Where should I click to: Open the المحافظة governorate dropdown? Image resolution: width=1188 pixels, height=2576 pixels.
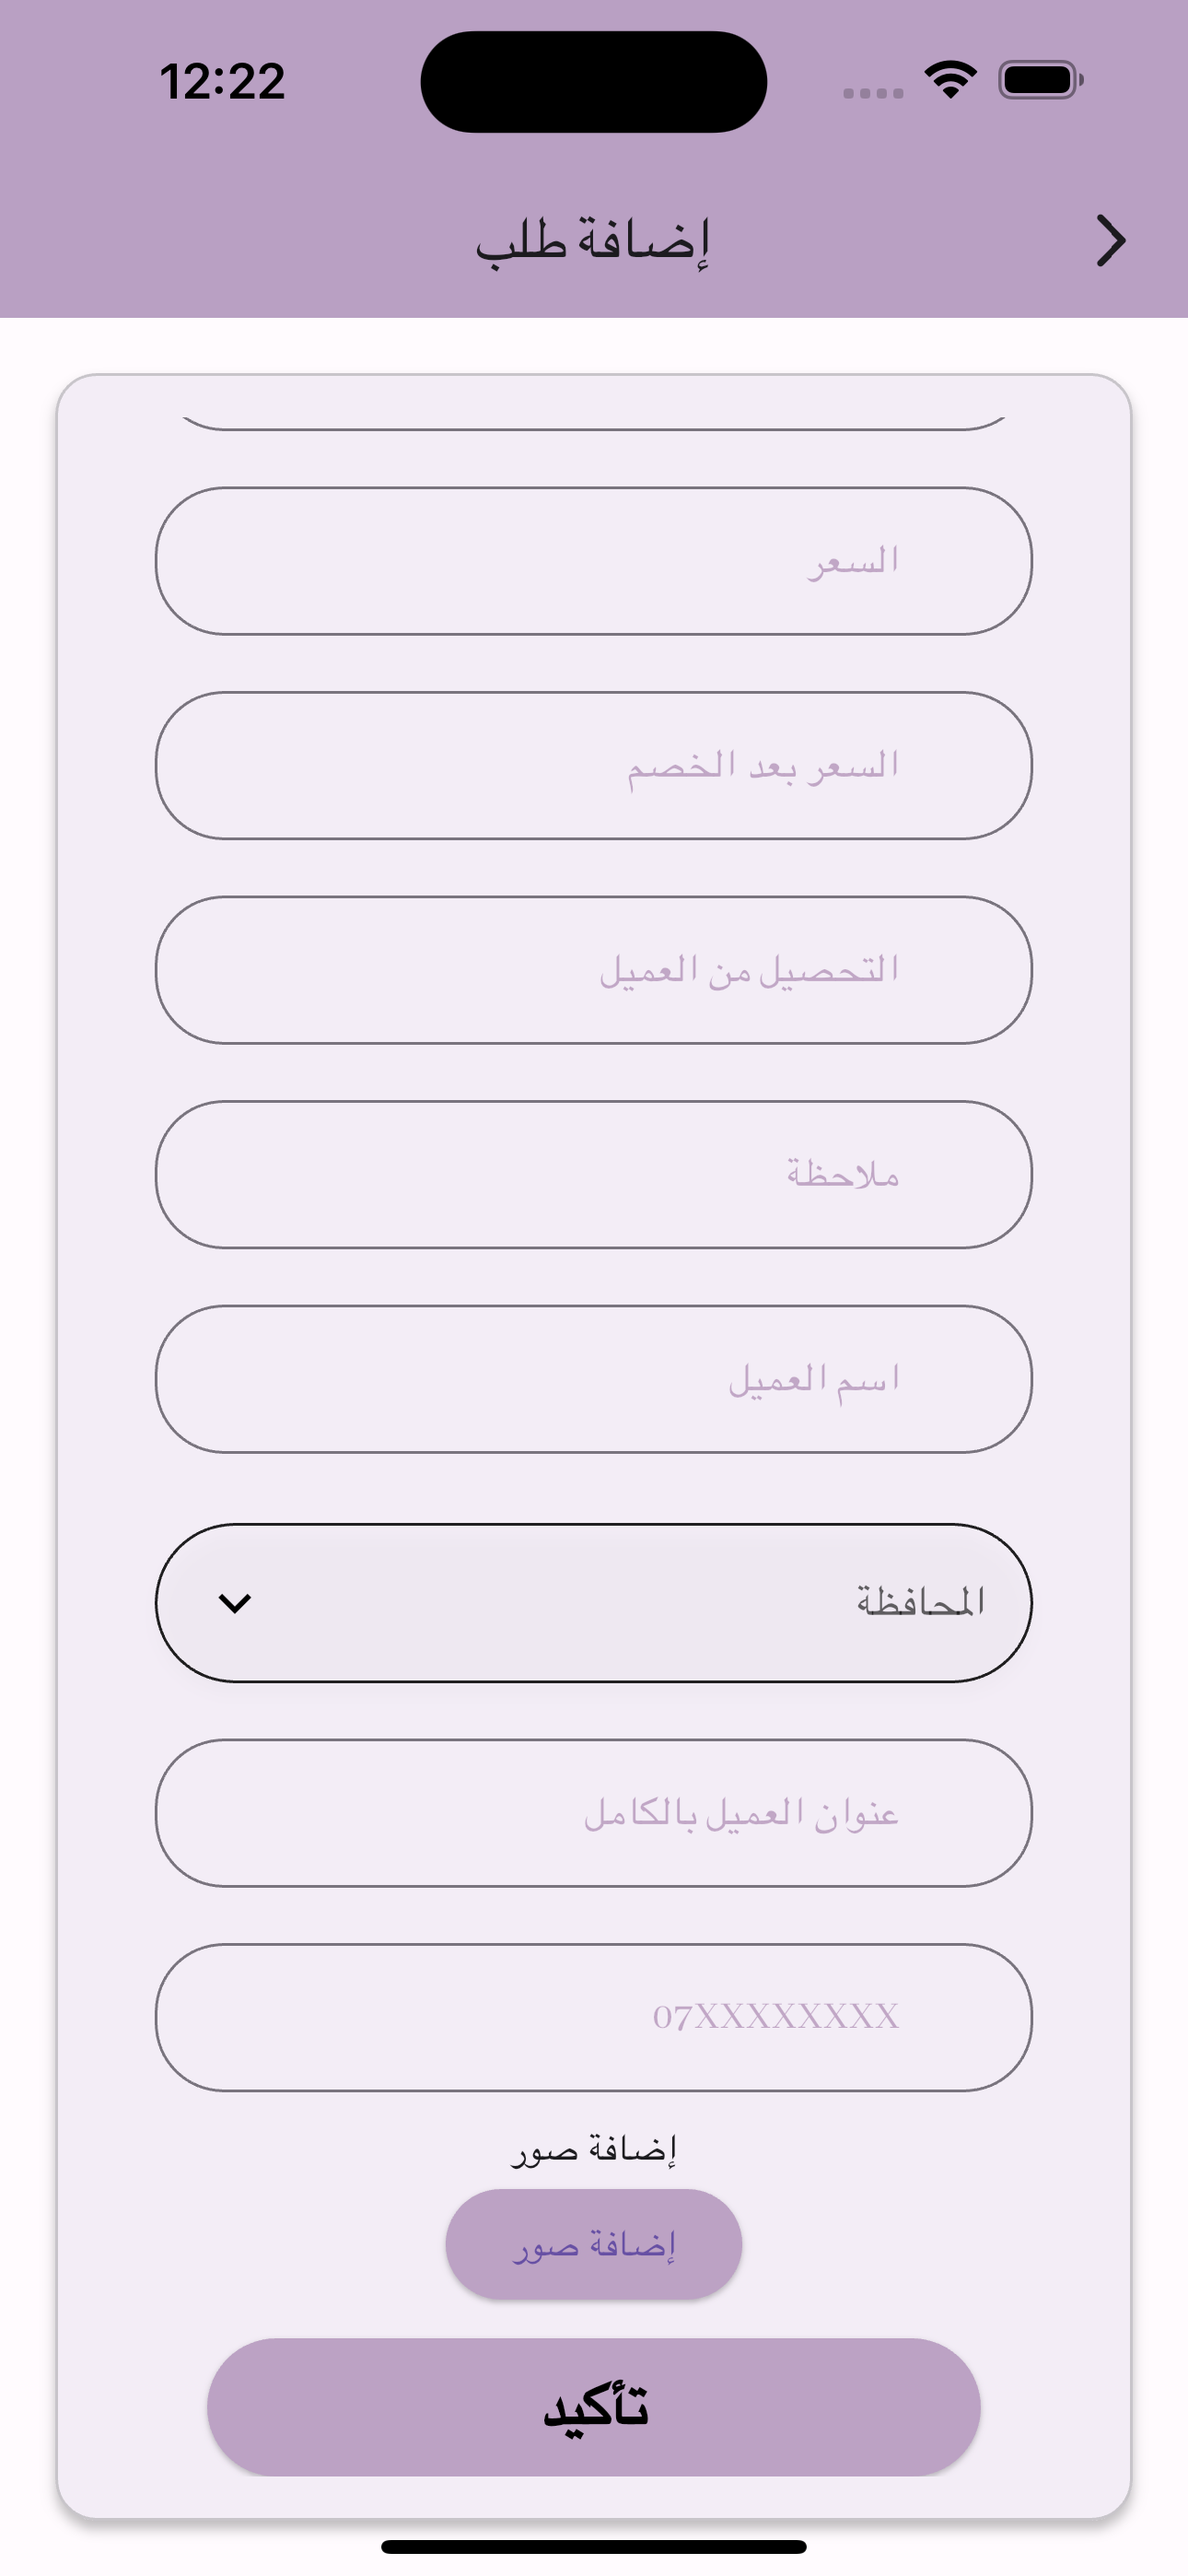click(x=594, y=1603)
